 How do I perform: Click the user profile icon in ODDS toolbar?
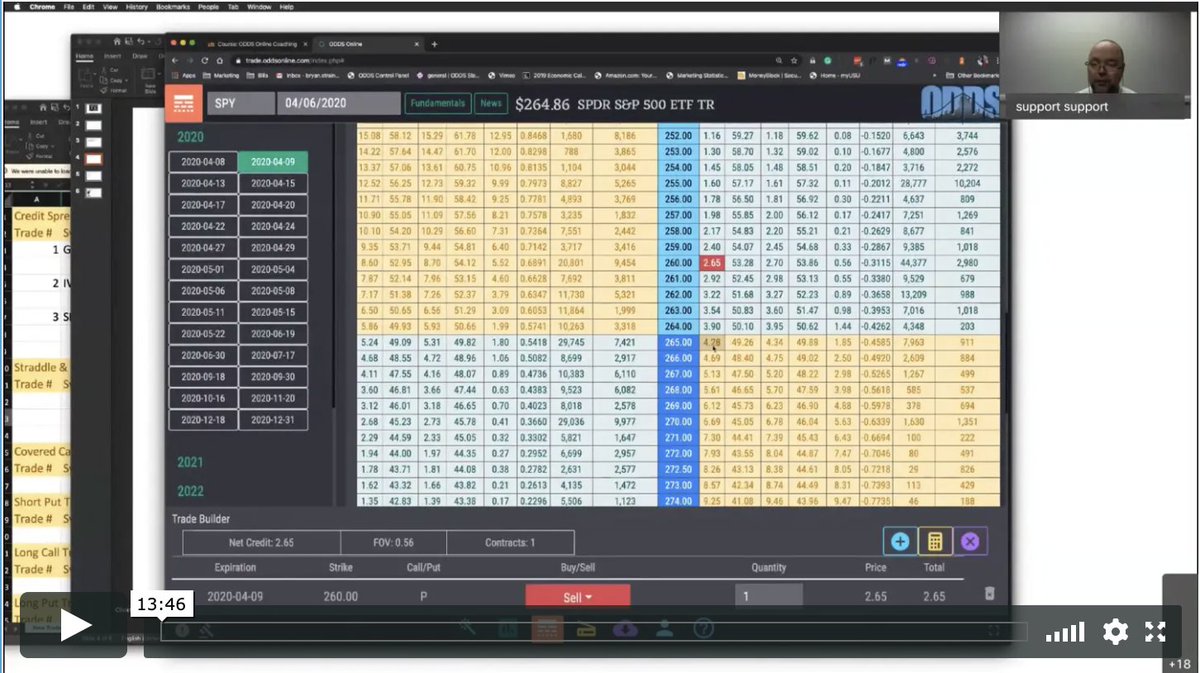[665, 629]
